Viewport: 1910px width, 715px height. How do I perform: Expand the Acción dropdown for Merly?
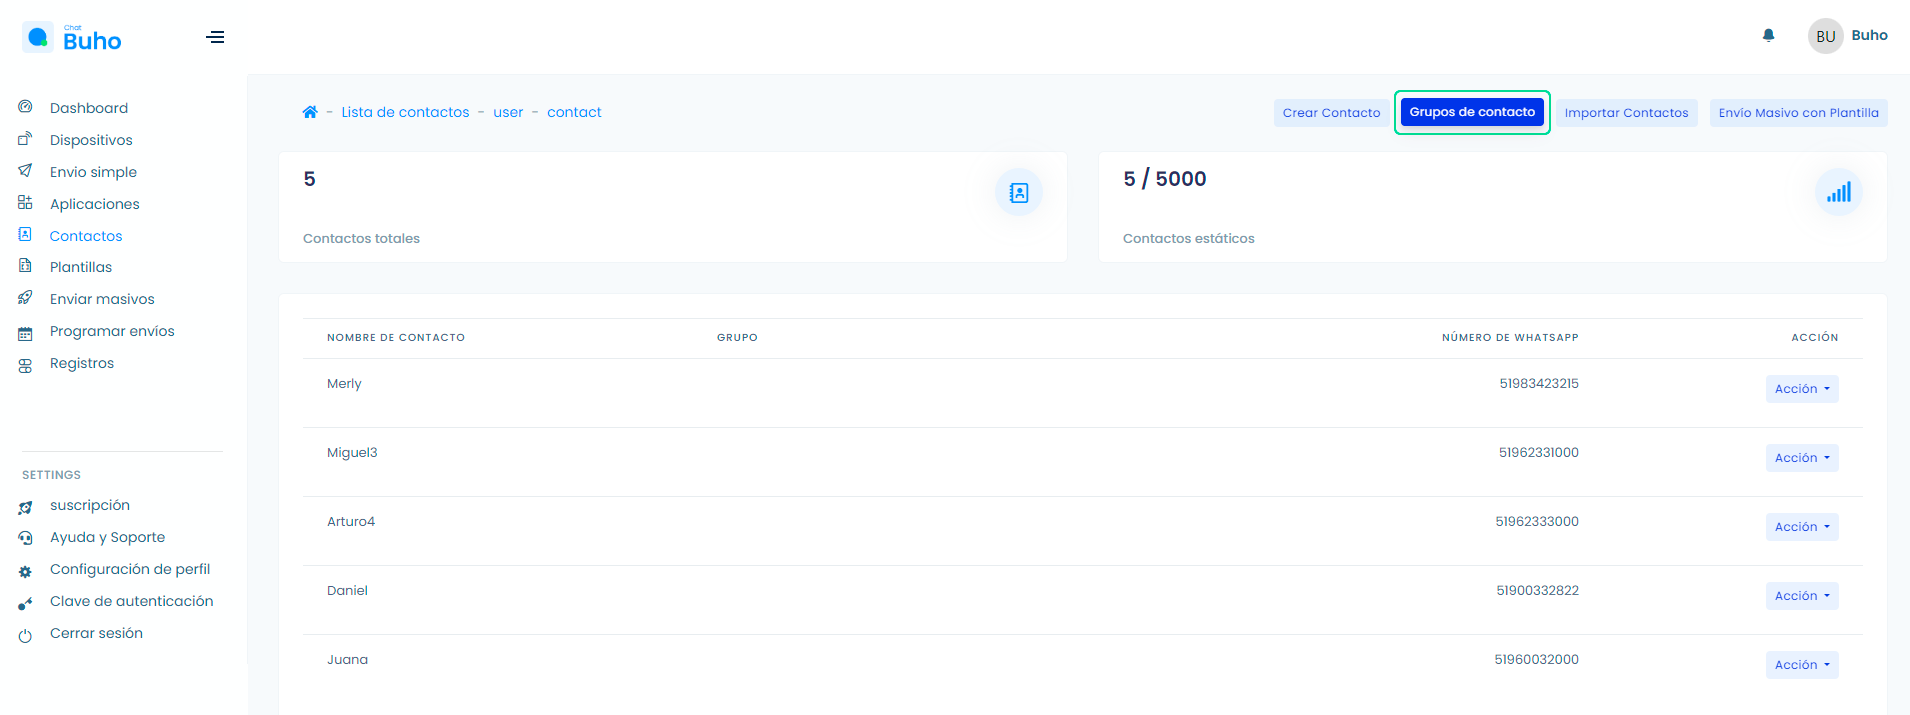[1801, 389]
